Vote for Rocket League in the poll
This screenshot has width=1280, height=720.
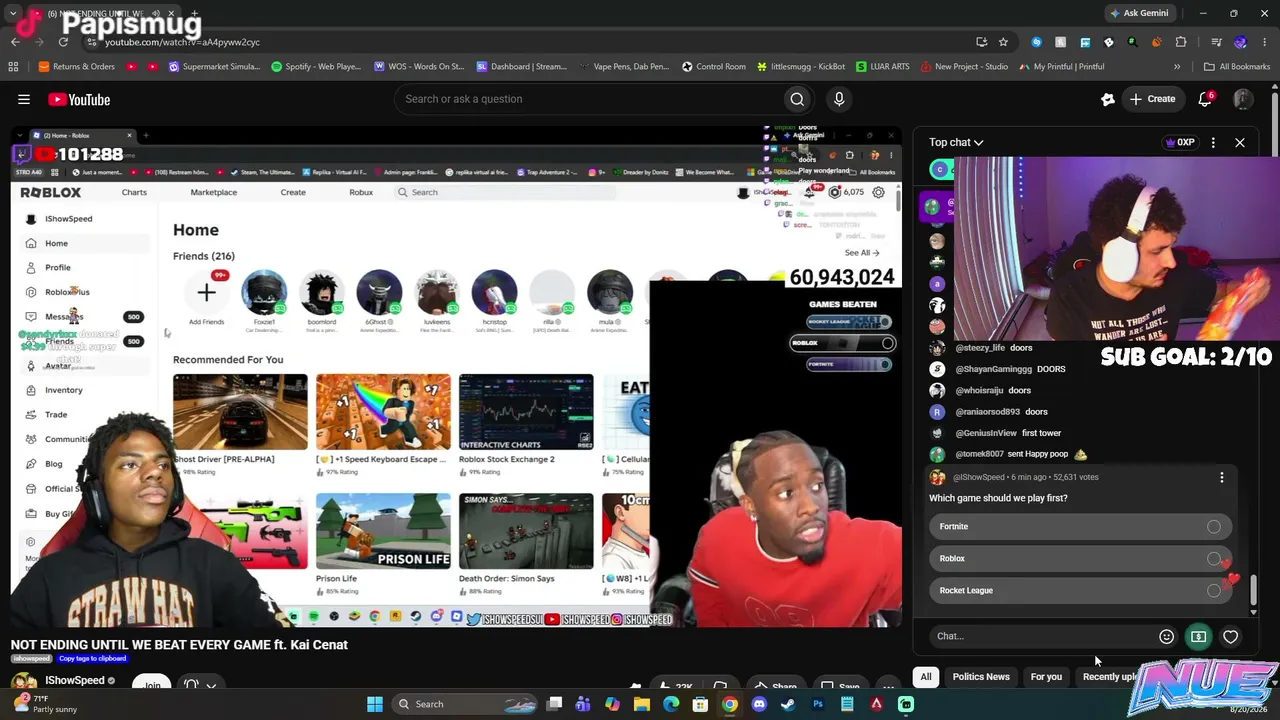tap(1080, 591)
